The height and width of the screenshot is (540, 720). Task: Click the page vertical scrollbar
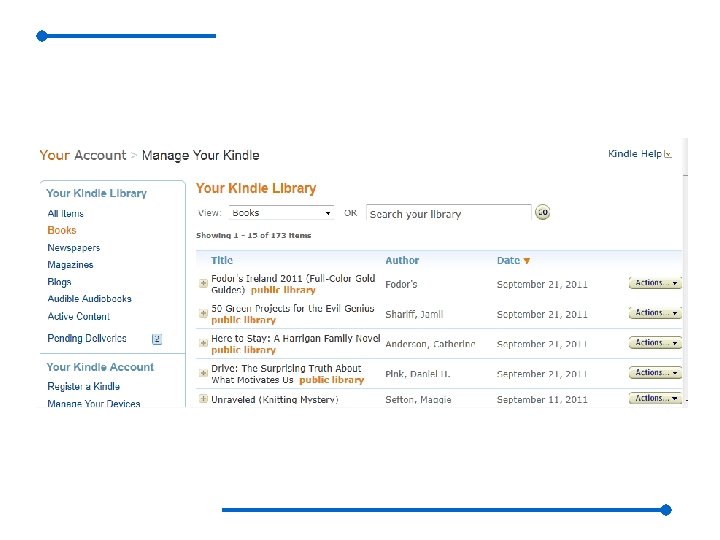coord(685,273)
